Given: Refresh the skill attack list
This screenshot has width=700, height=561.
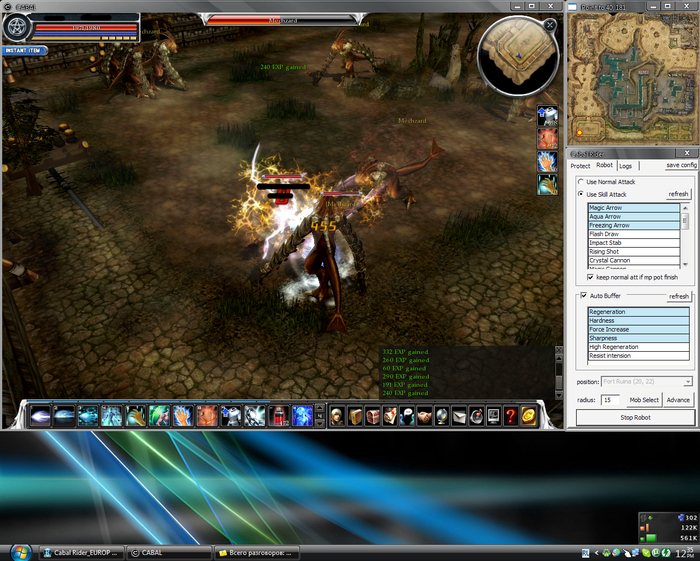Looking at the screenshot, I should click(678, 194).
